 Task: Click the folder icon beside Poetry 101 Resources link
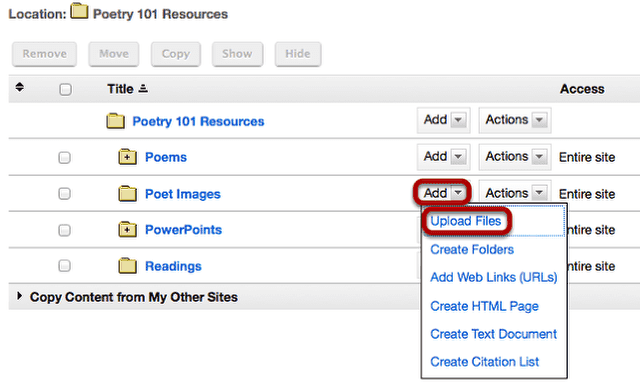click(x=116, y=121)
